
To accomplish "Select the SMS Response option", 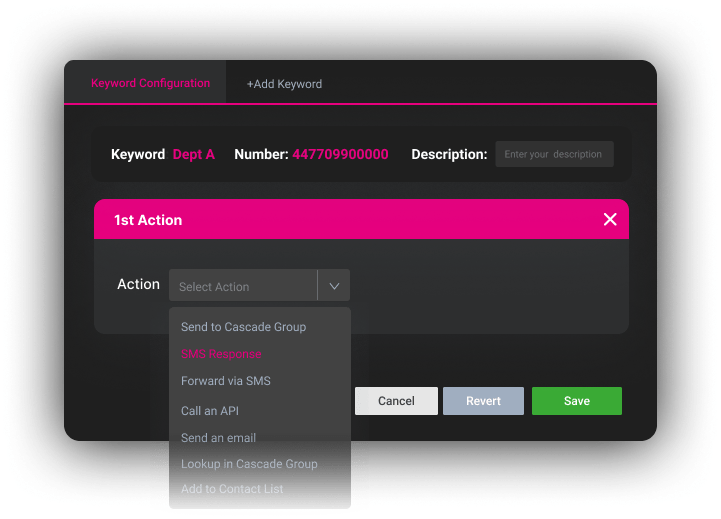I will (x=221, y=354).
